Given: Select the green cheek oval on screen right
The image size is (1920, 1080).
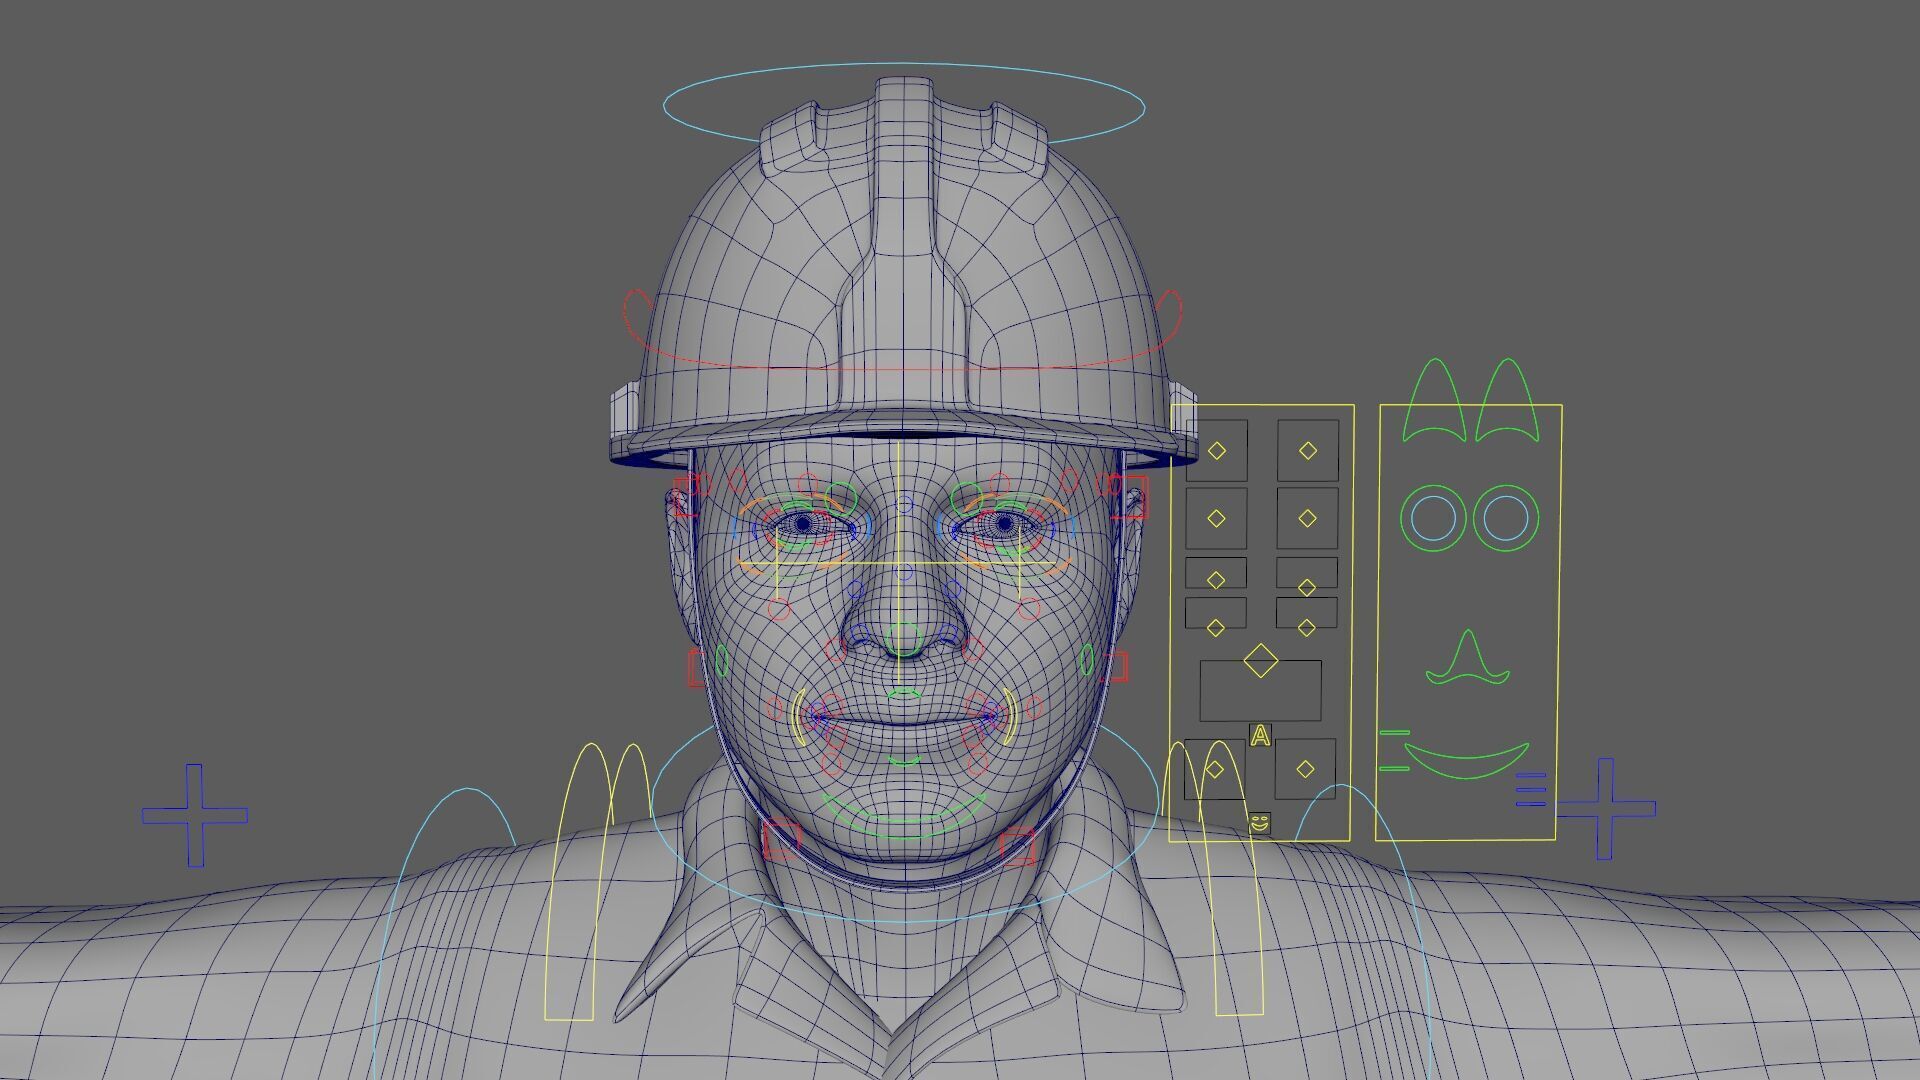Looking at the screenshot, I should point(1087,659).
